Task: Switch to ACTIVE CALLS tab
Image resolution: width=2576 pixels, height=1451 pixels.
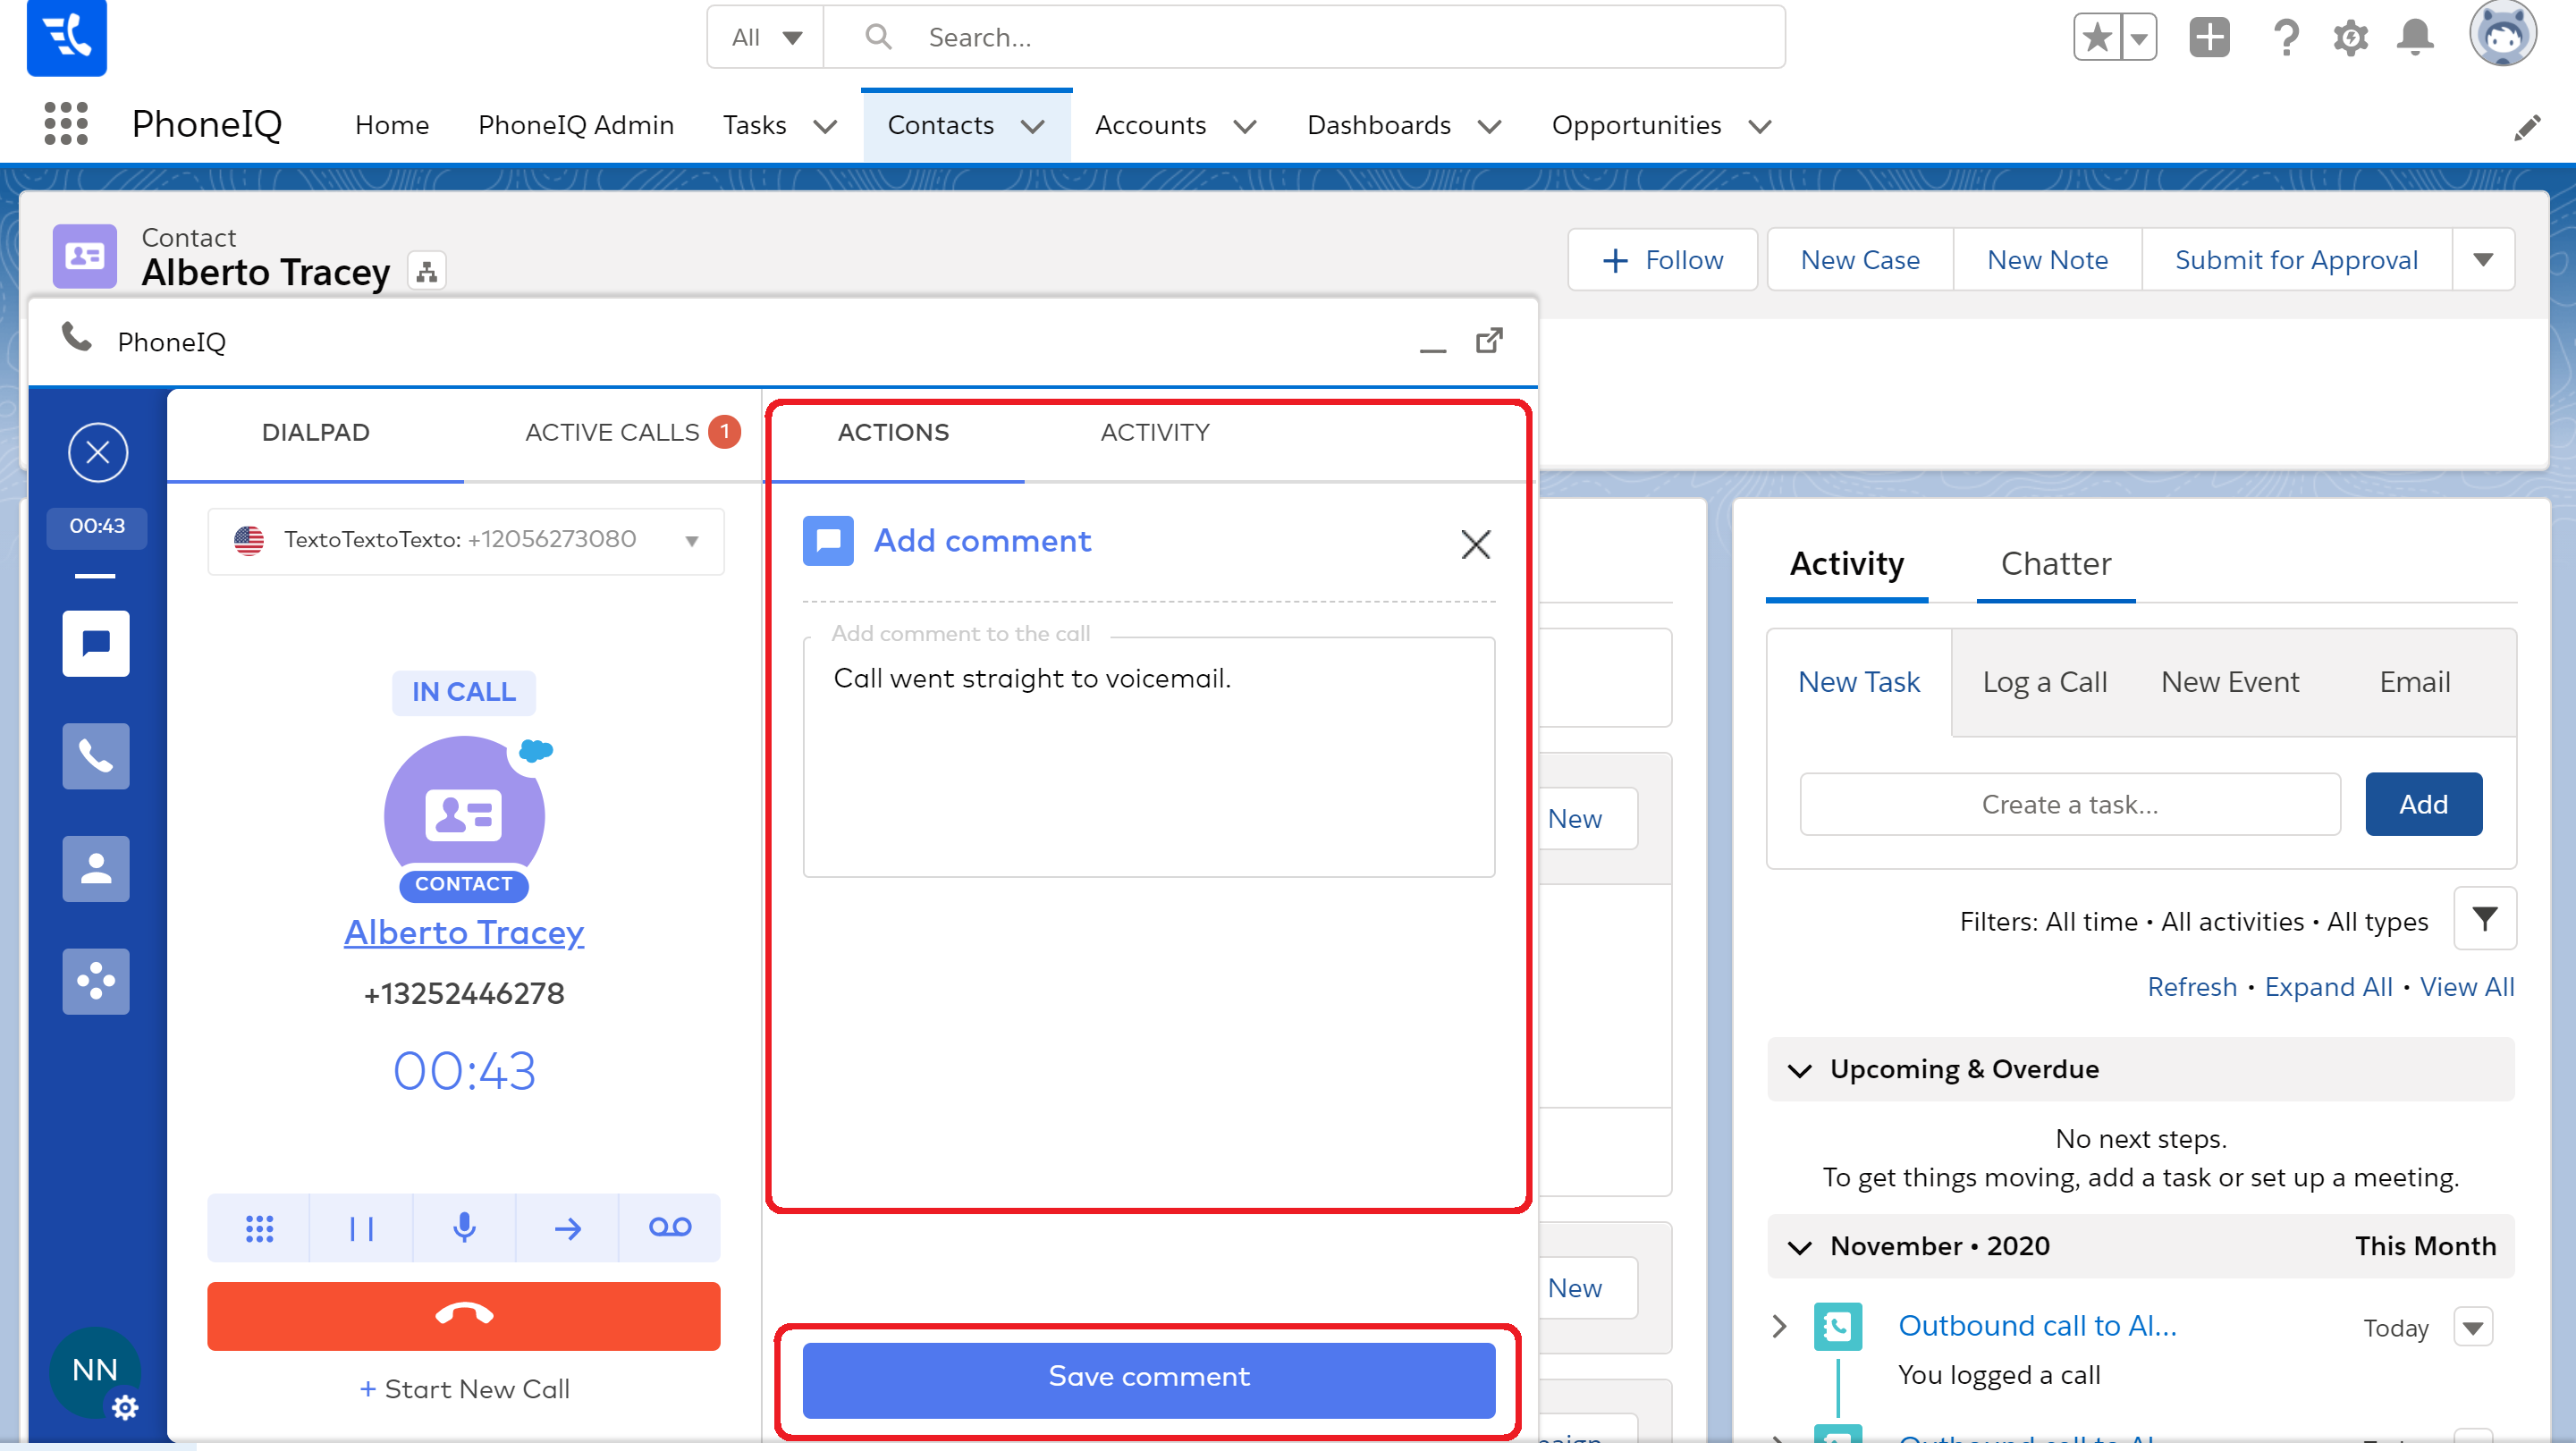Action: point(612,433)
